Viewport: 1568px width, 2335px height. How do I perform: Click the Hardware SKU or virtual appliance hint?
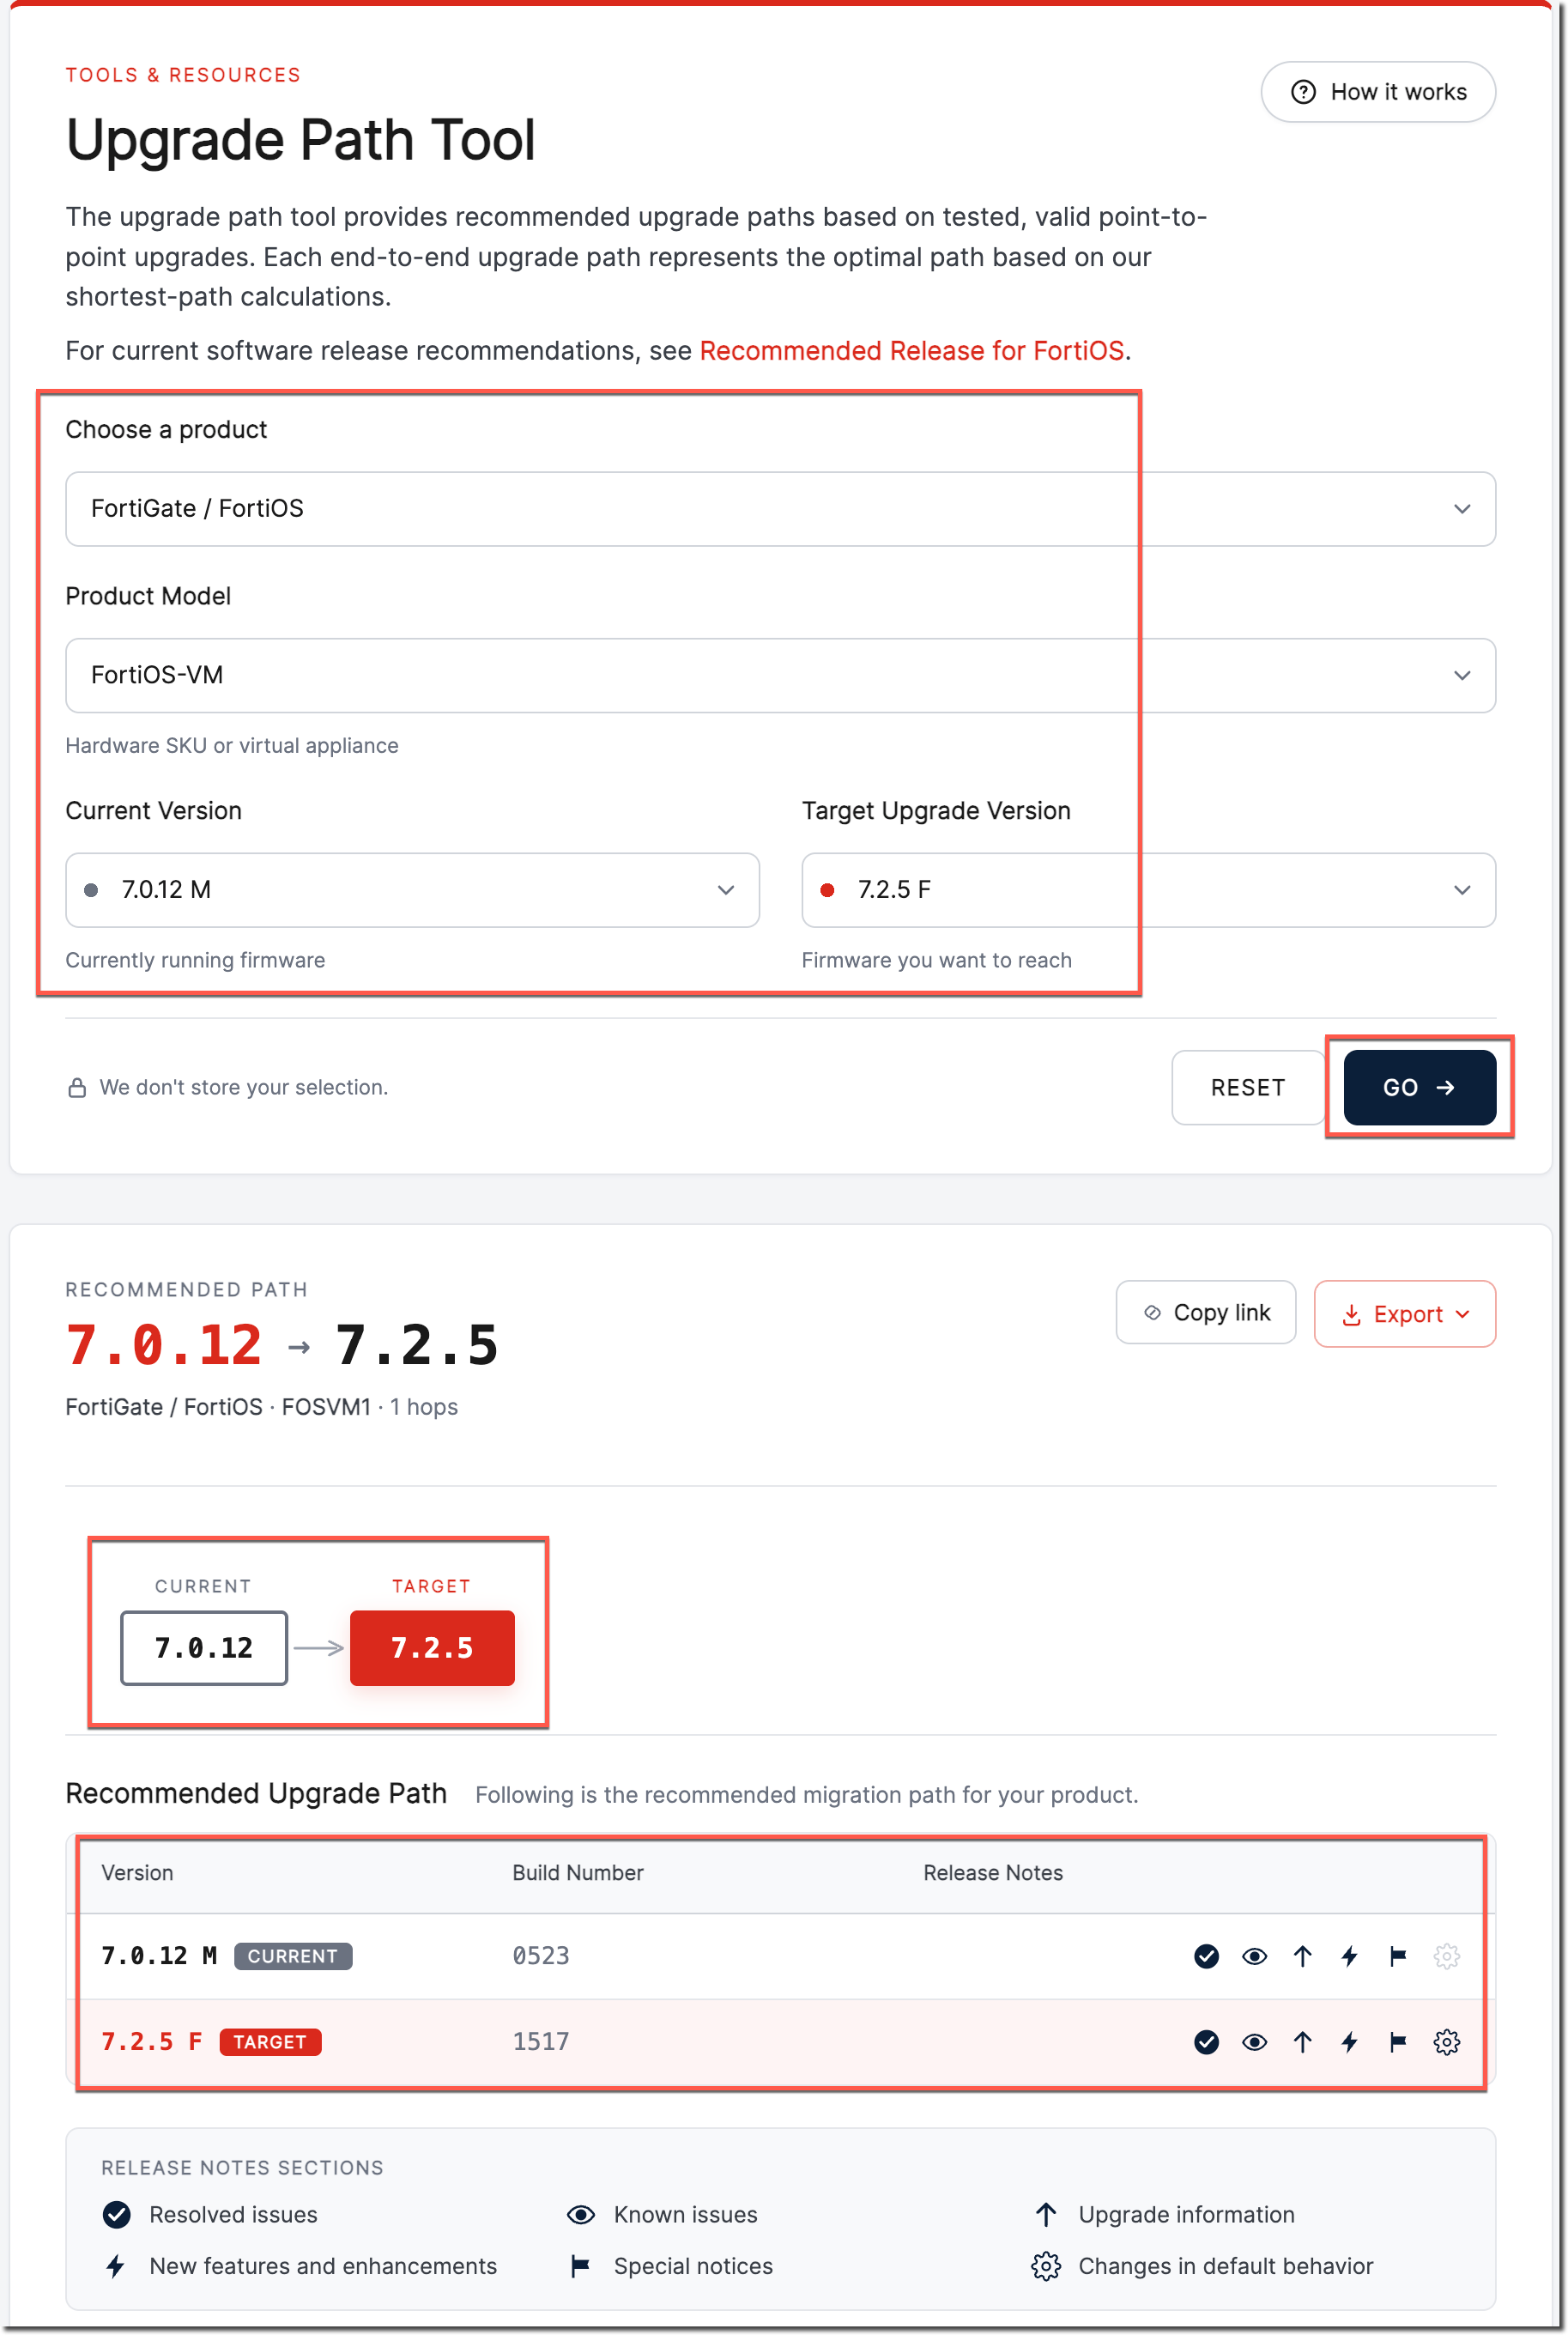click(x=232, y=746)
